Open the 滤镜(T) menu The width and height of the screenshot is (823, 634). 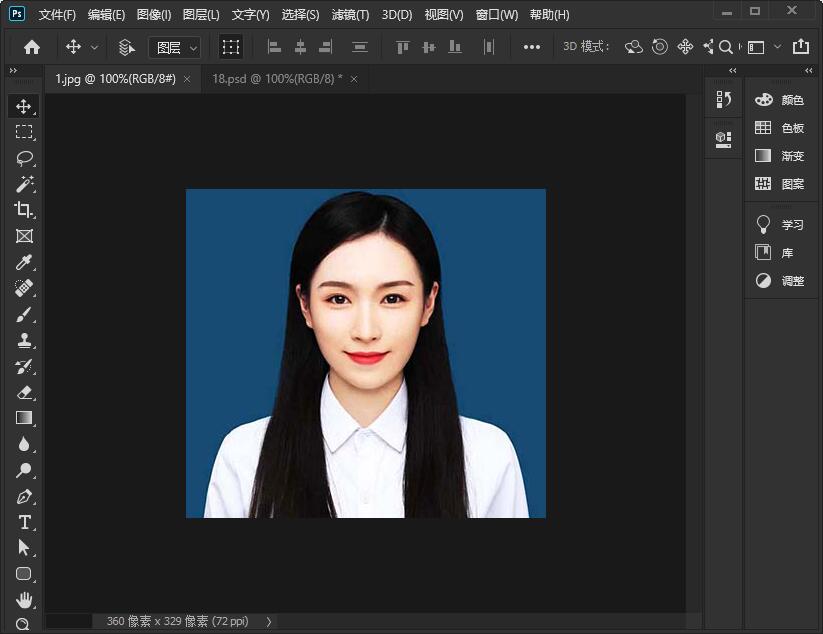click(350, 15)
